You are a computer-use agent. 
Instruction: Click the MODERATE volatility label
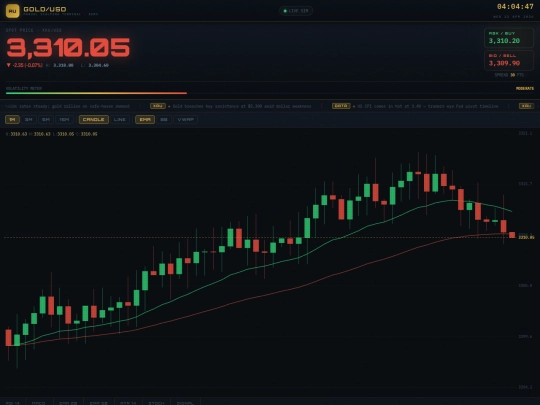(x=525, y=89)
